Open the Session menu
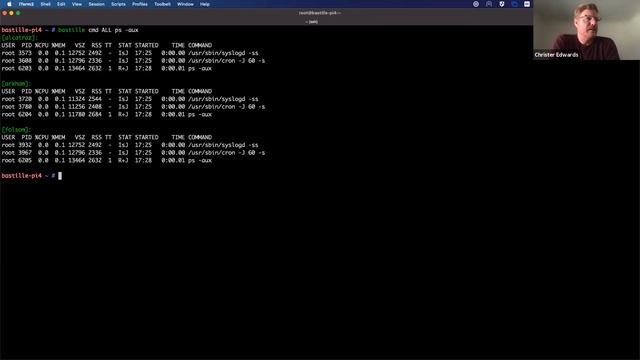The height and width of the screenshot is (360, 640). click(96, 4)
